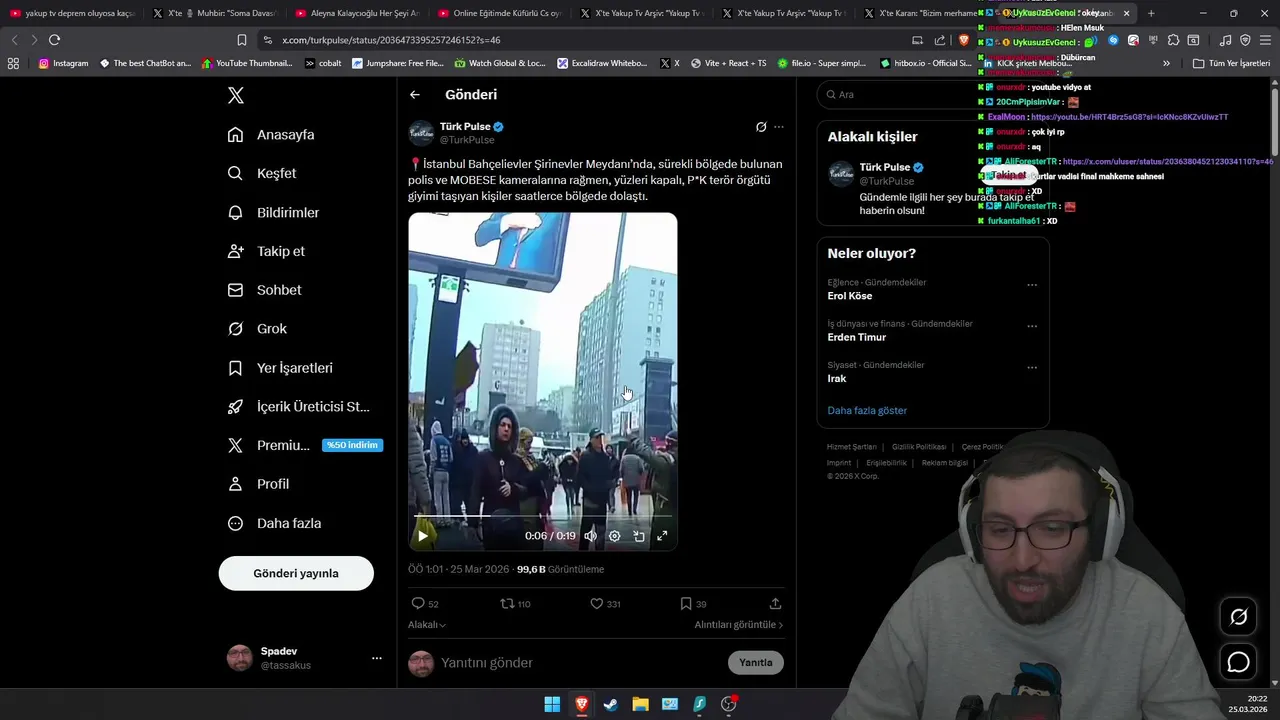Open Gizlilik Politikası footer link

(919, 447)
